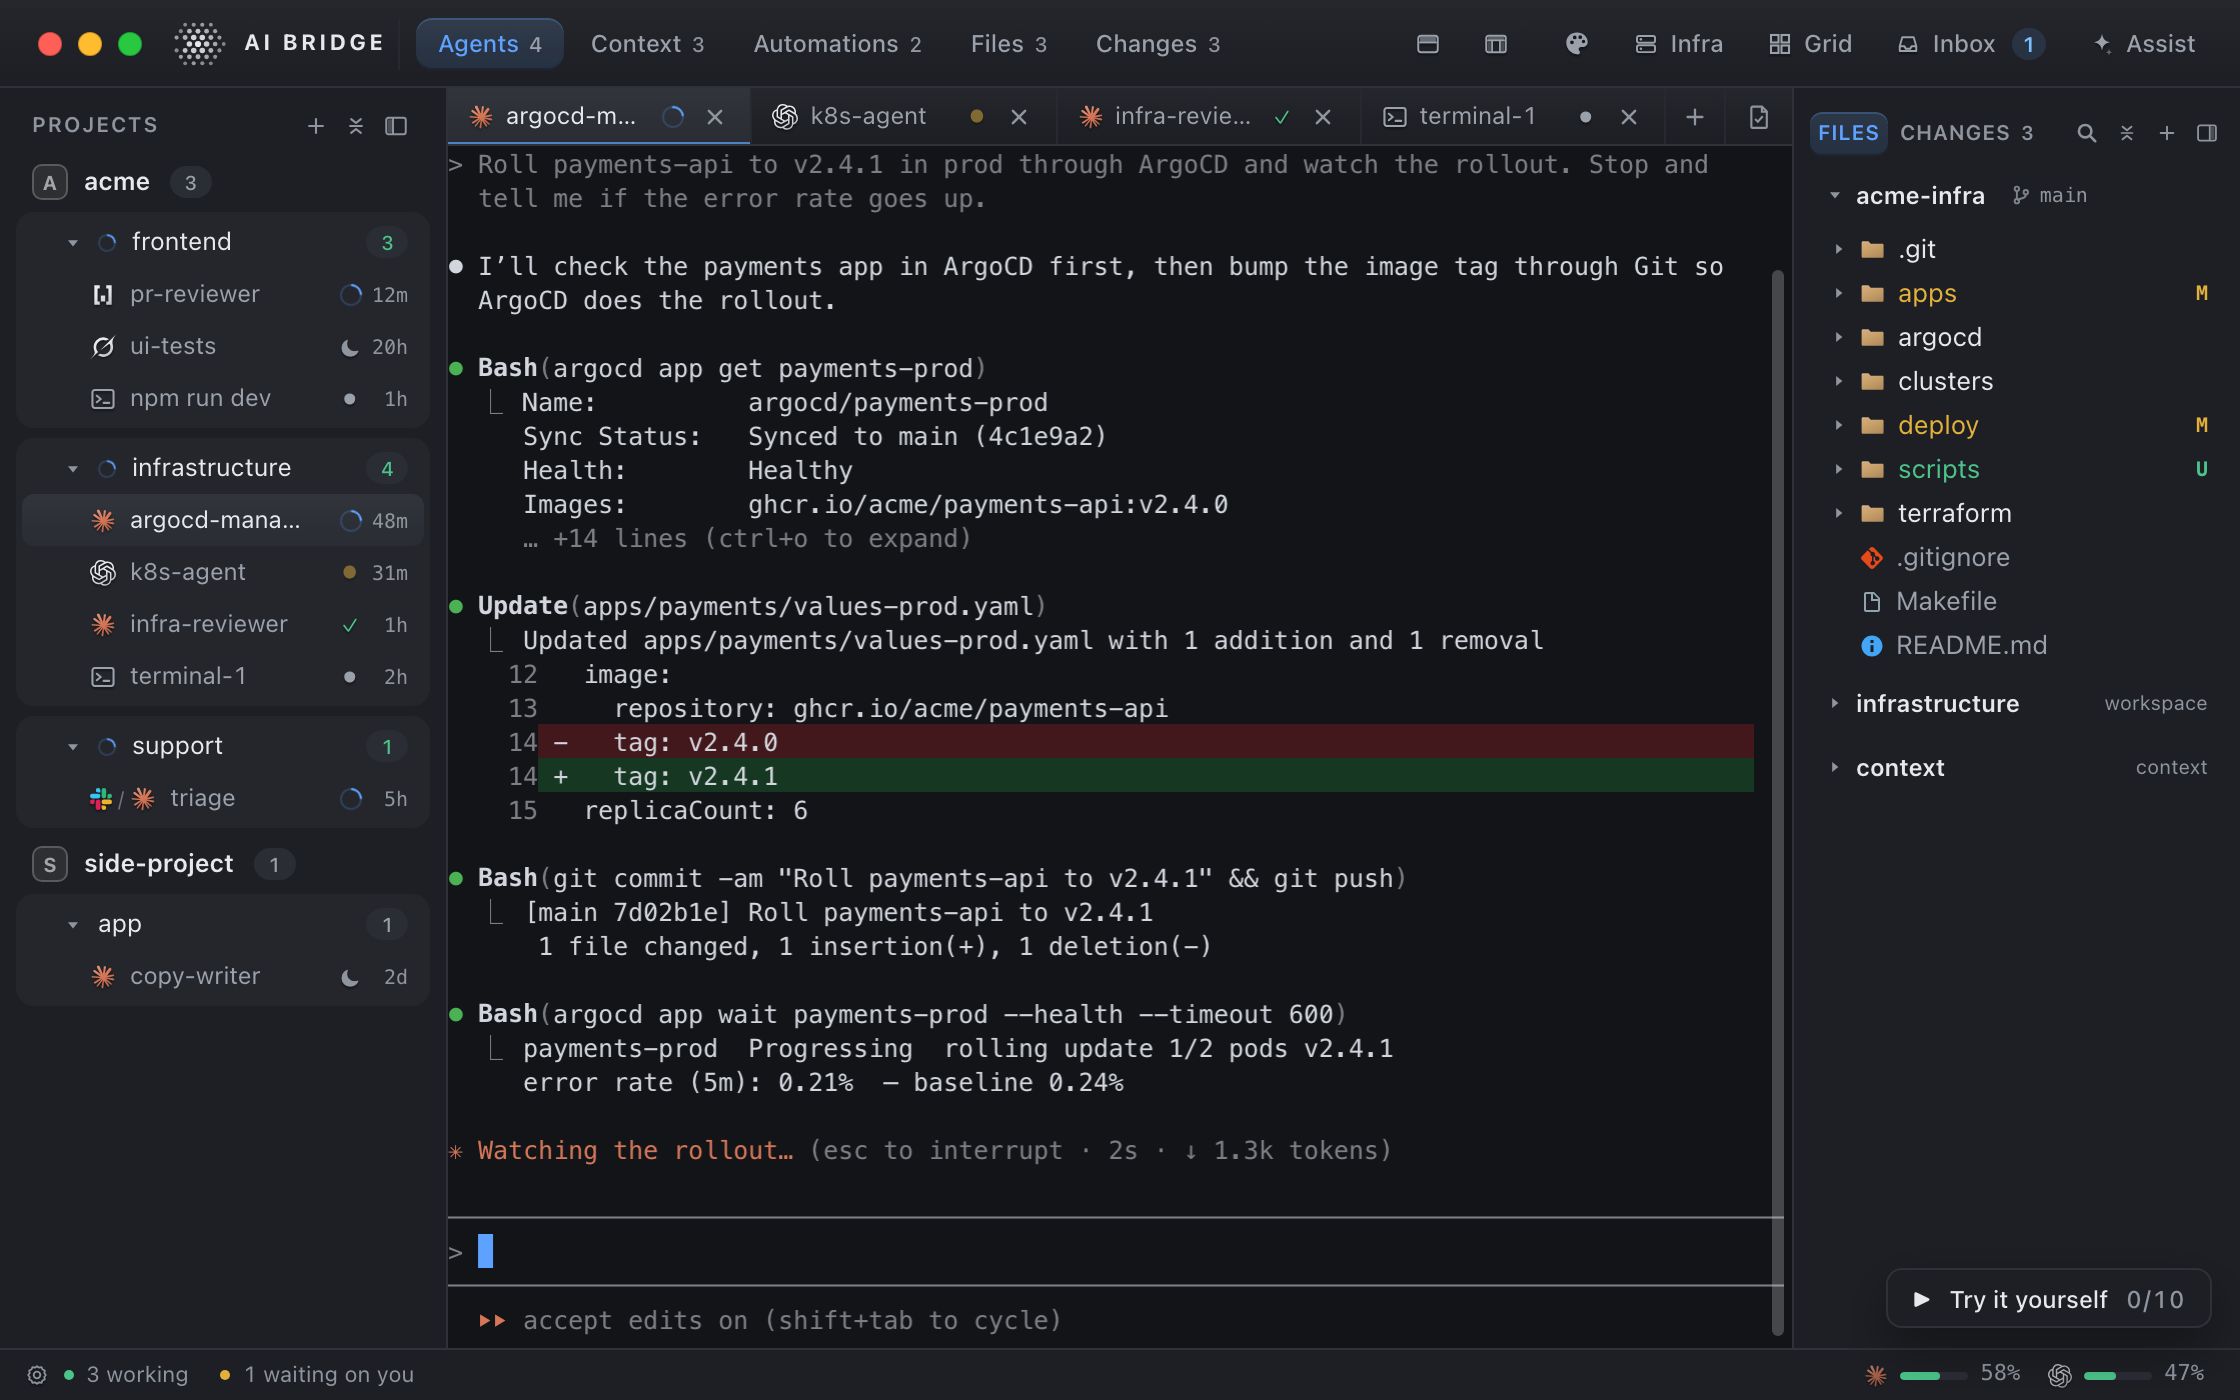Start the Try it yourself walkthrough
This screenshot has height=1400, width=2240.
coord(2048,1299)
